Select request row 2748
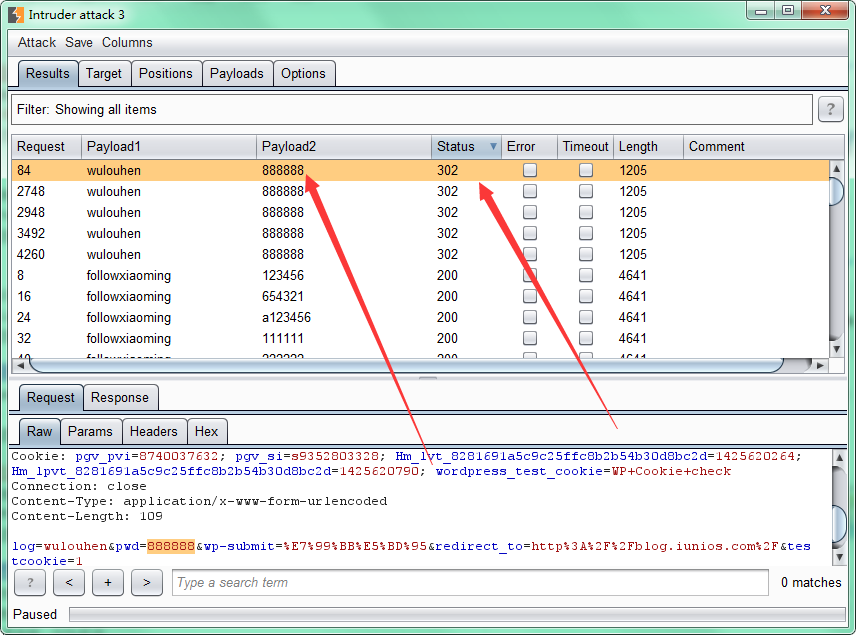The height and width of the screenshot is (635, 856). (x=420, y=191)
